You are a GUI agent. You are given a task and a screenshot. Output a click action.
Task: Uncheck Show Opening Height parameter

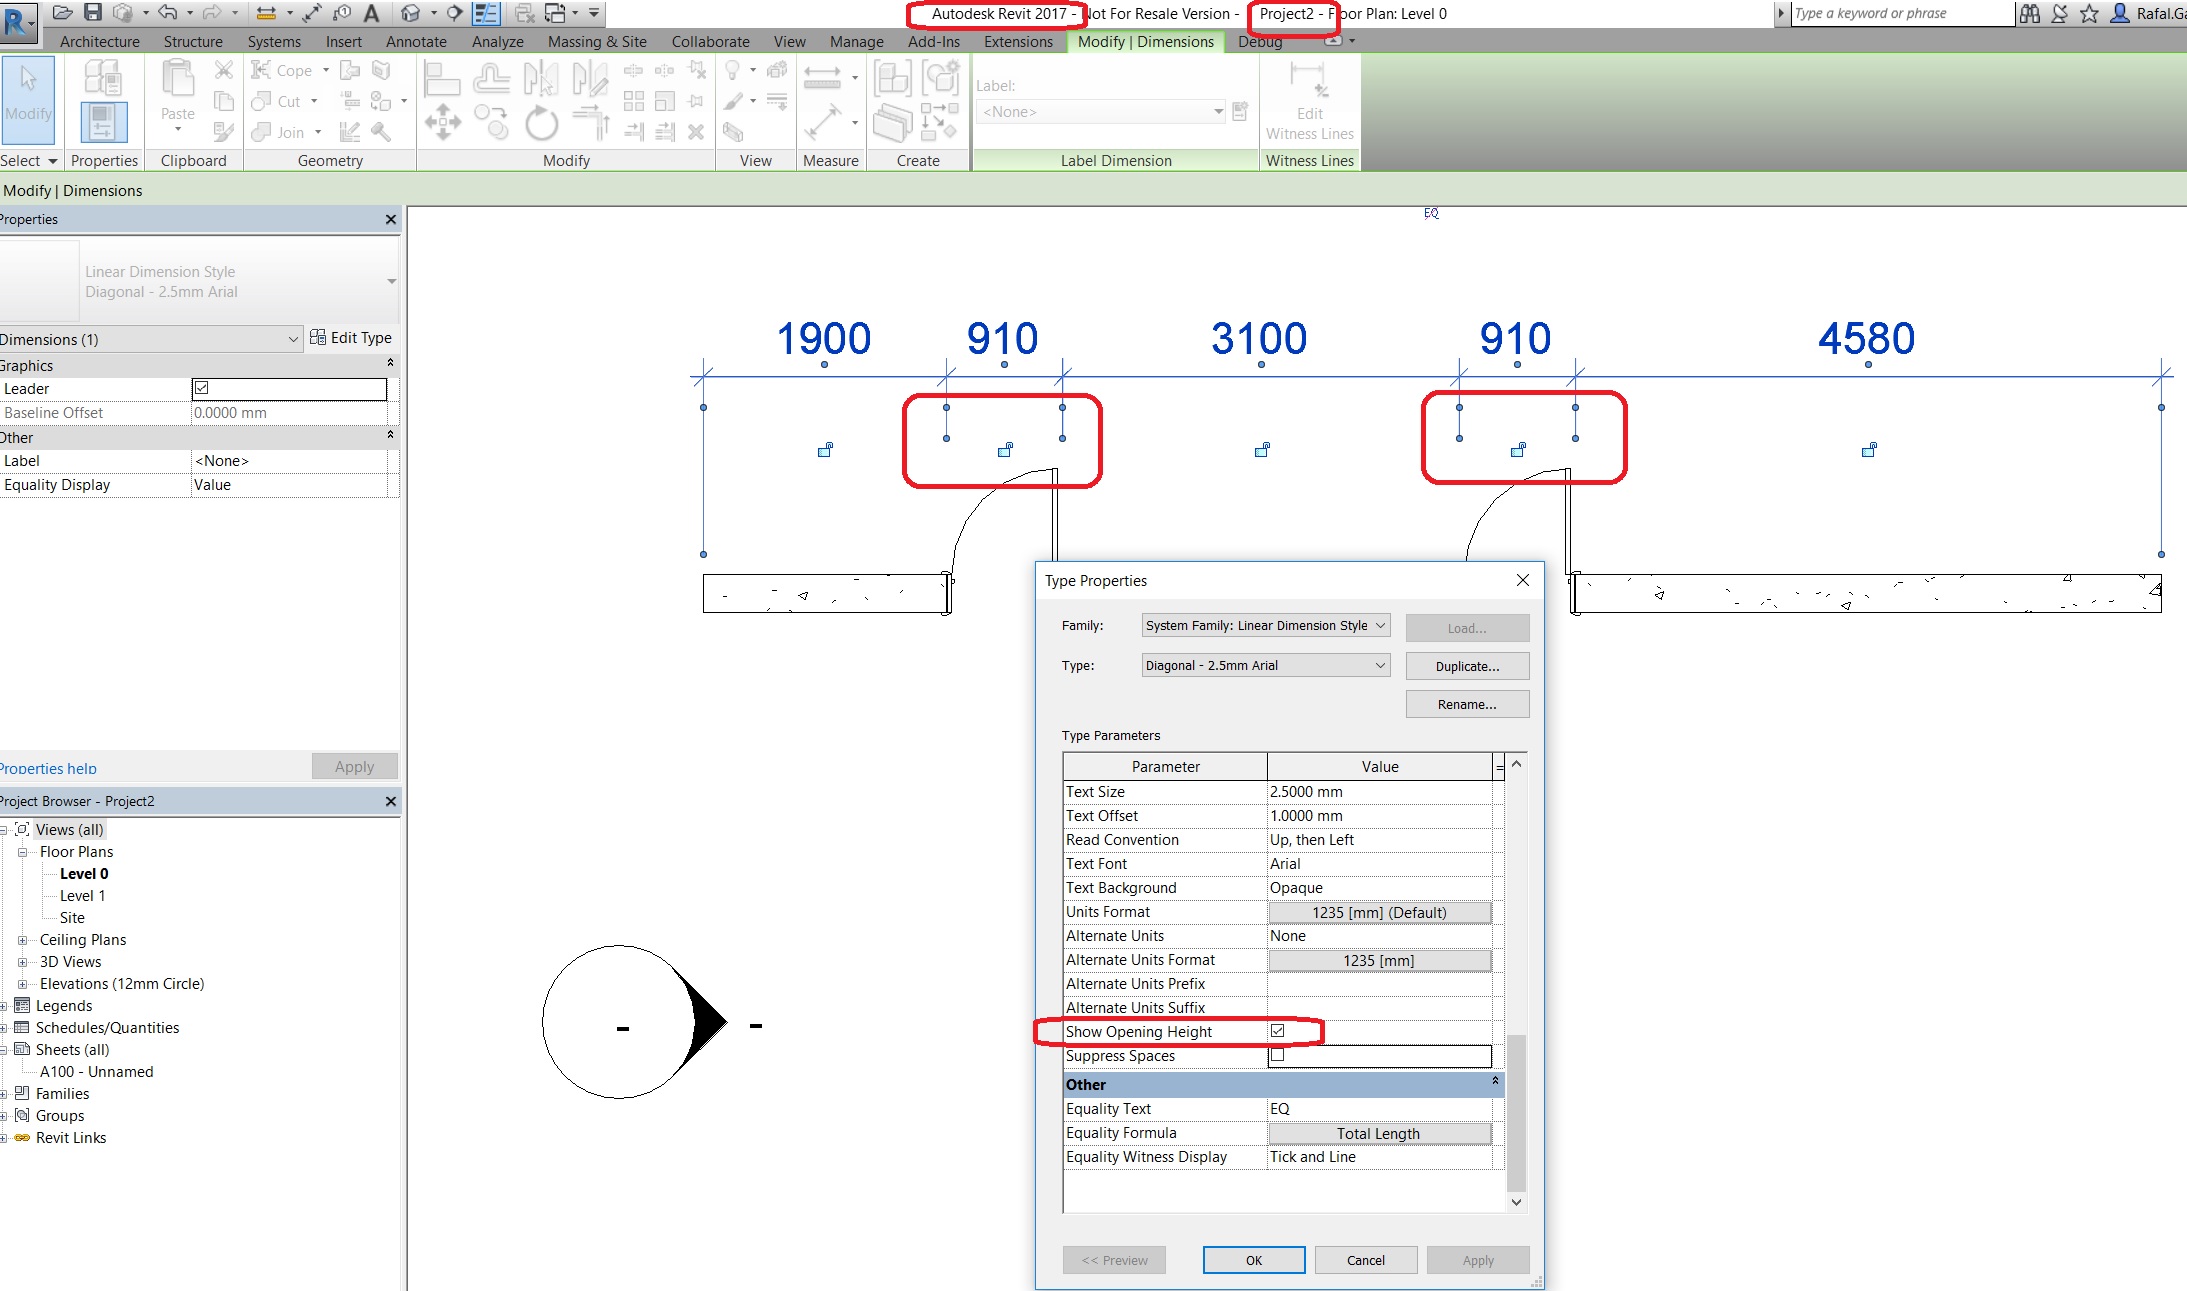[x=1278, y=1031]
